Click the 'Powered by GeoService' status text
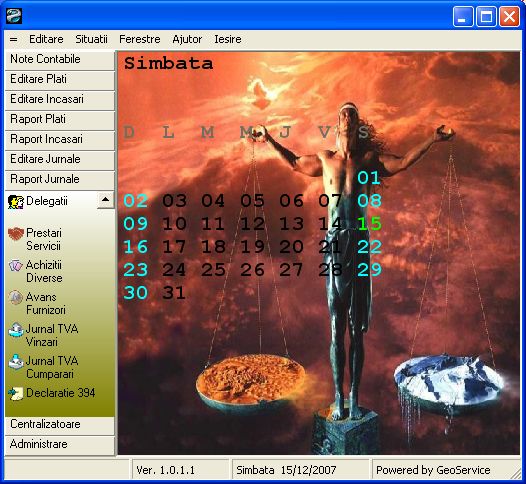 (433, 470)
